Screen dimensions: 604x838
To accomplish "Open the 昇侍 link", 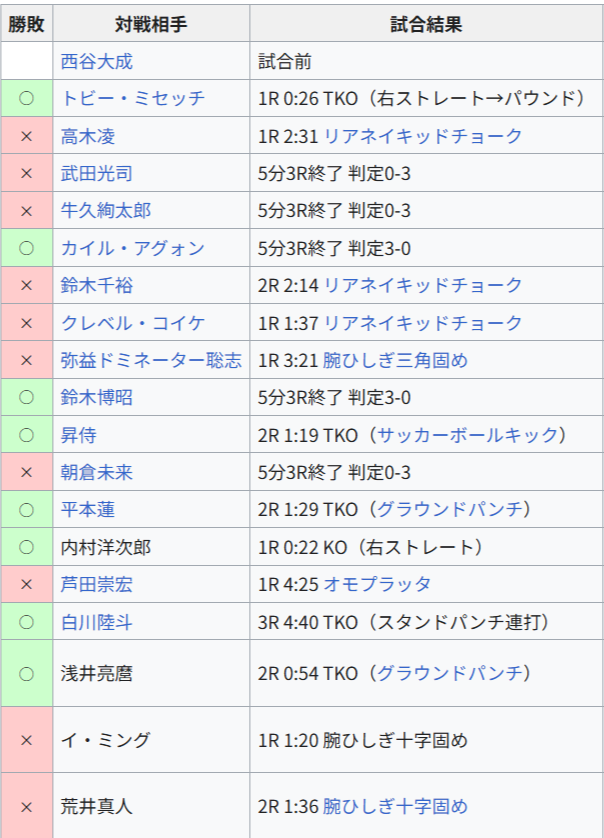I will (79, 435).
